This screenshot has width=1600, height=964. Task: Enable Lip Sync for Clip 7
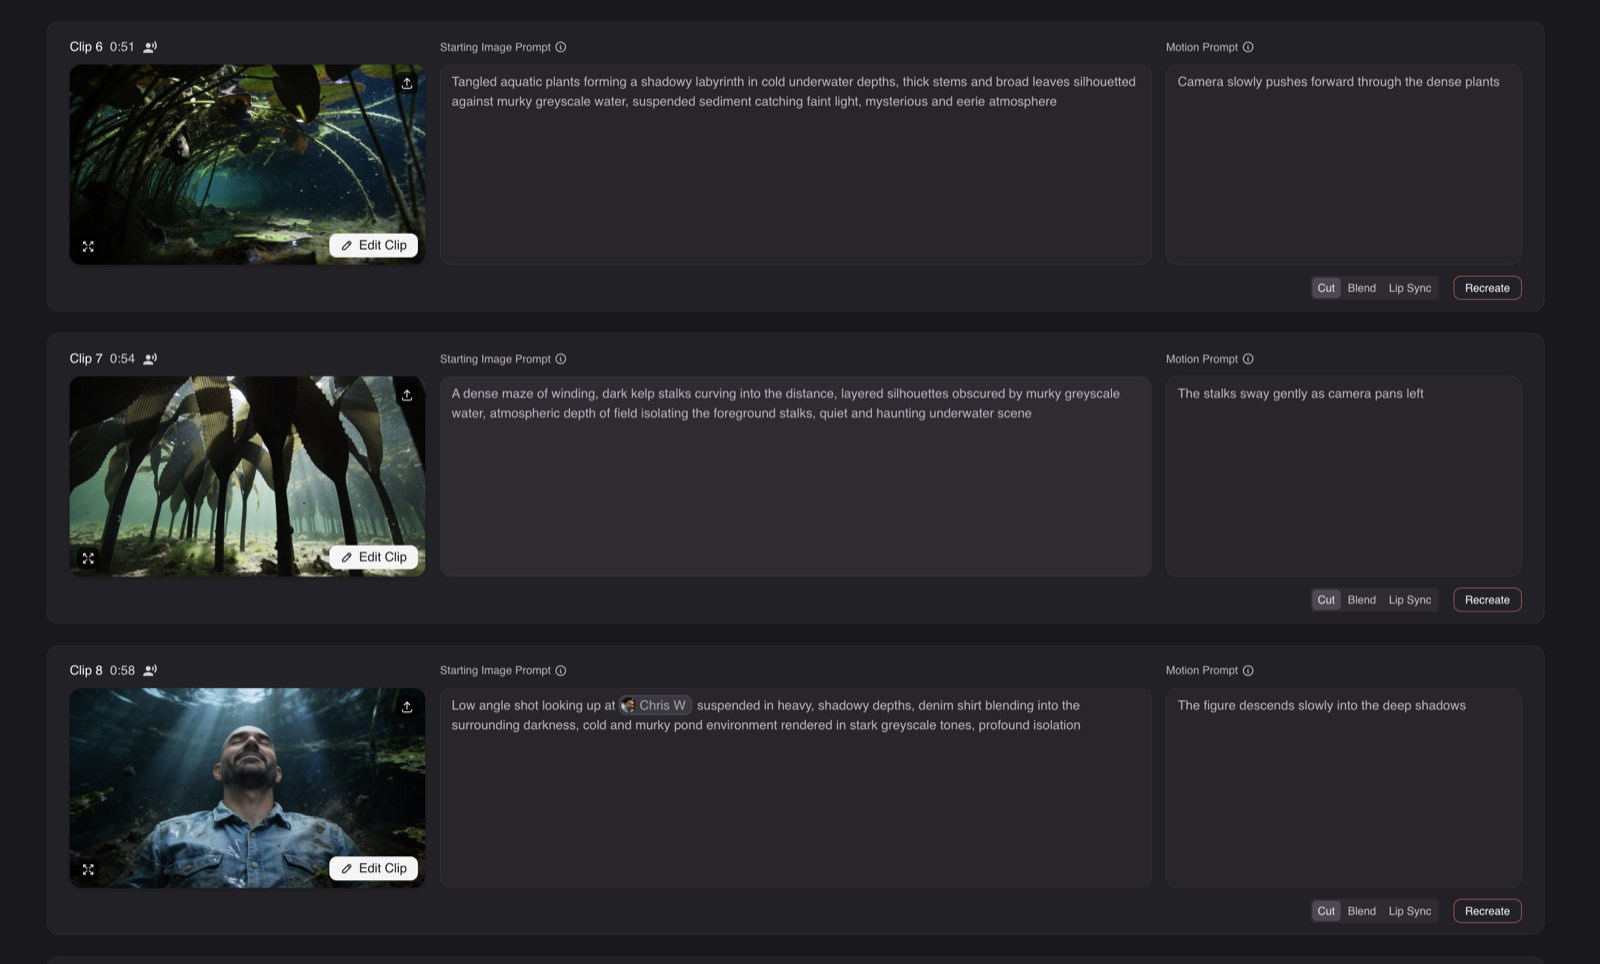pos(1410,600)
